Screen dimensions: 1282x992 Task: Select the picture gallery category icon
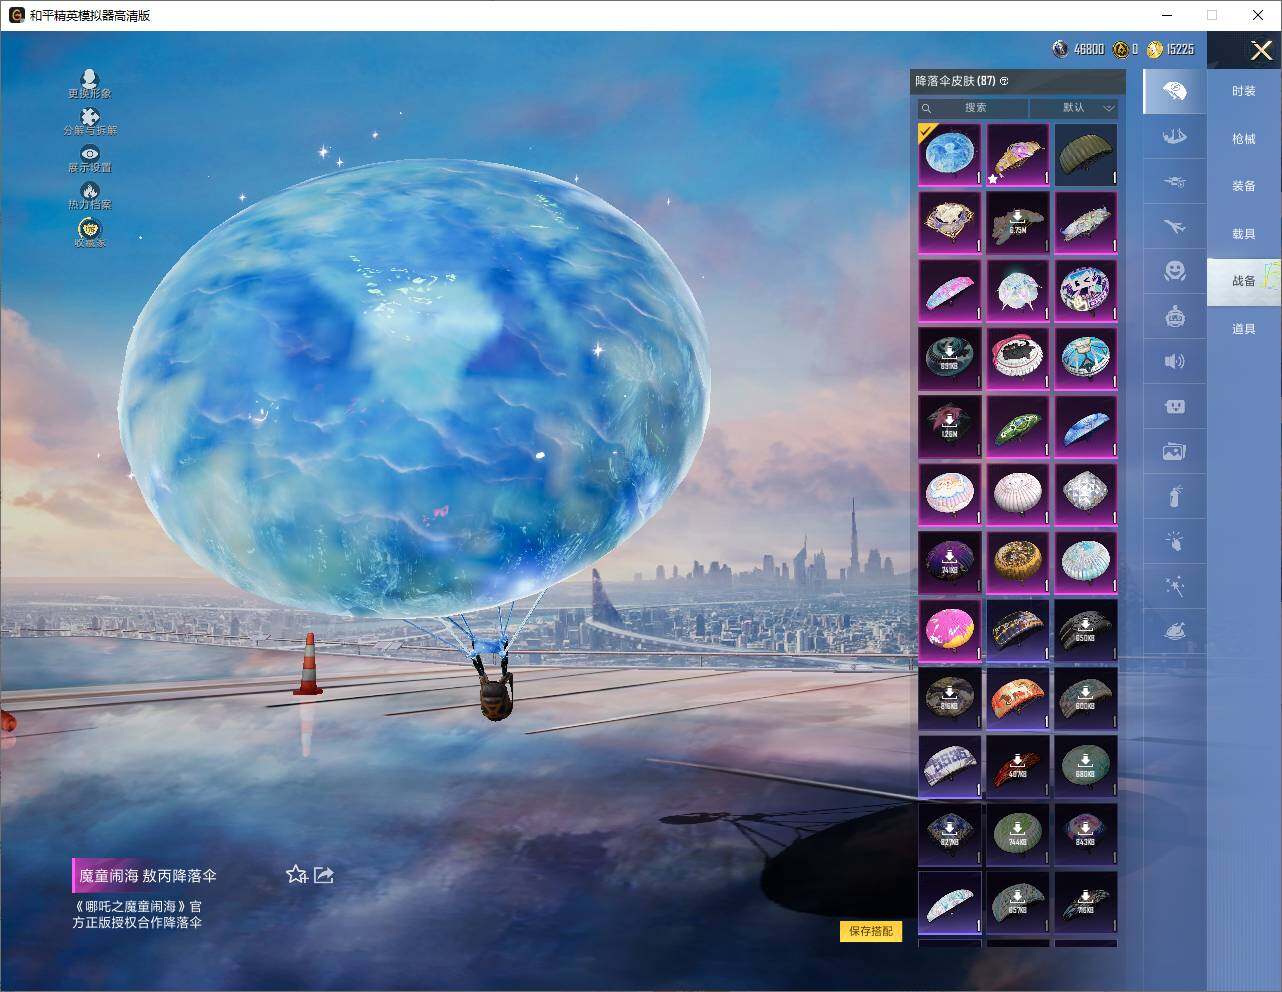[x=1175, y=451]
